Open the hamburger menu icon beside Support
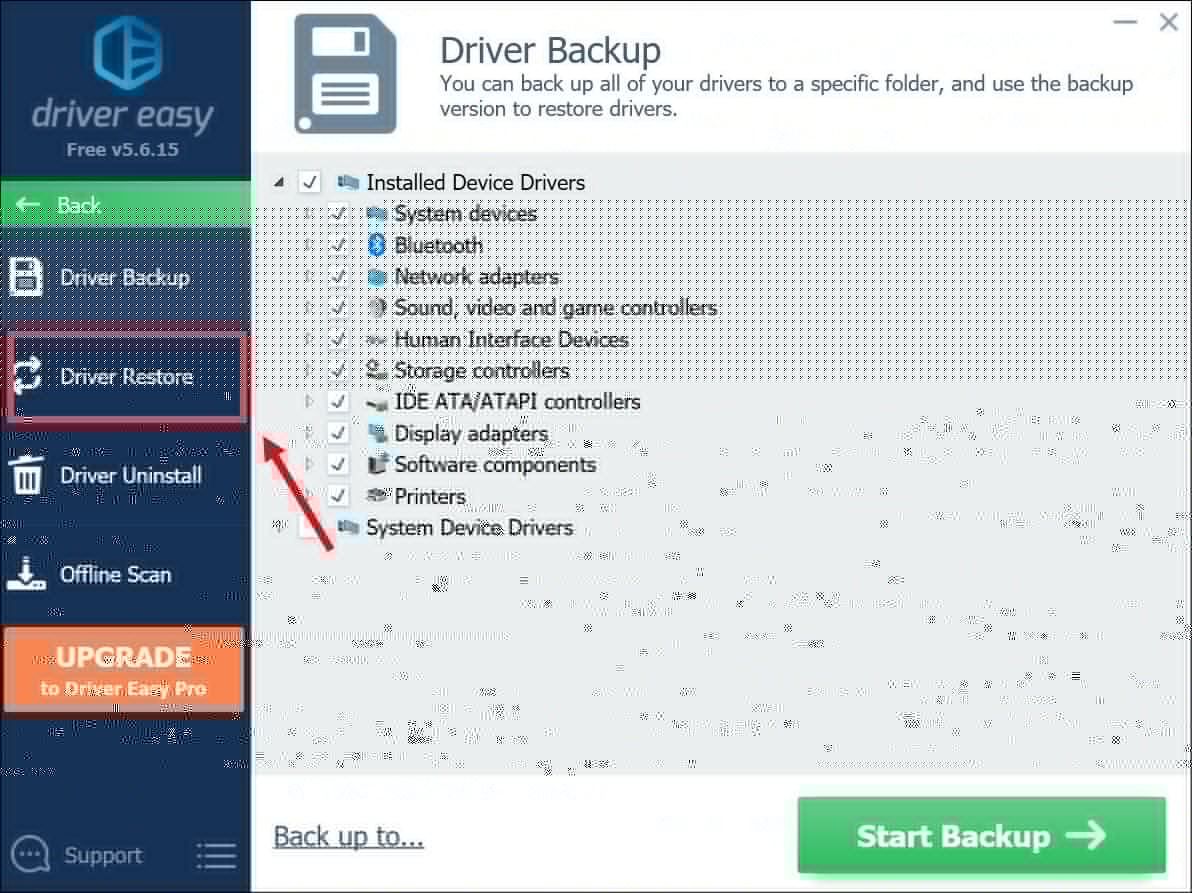 pos(217,856)
